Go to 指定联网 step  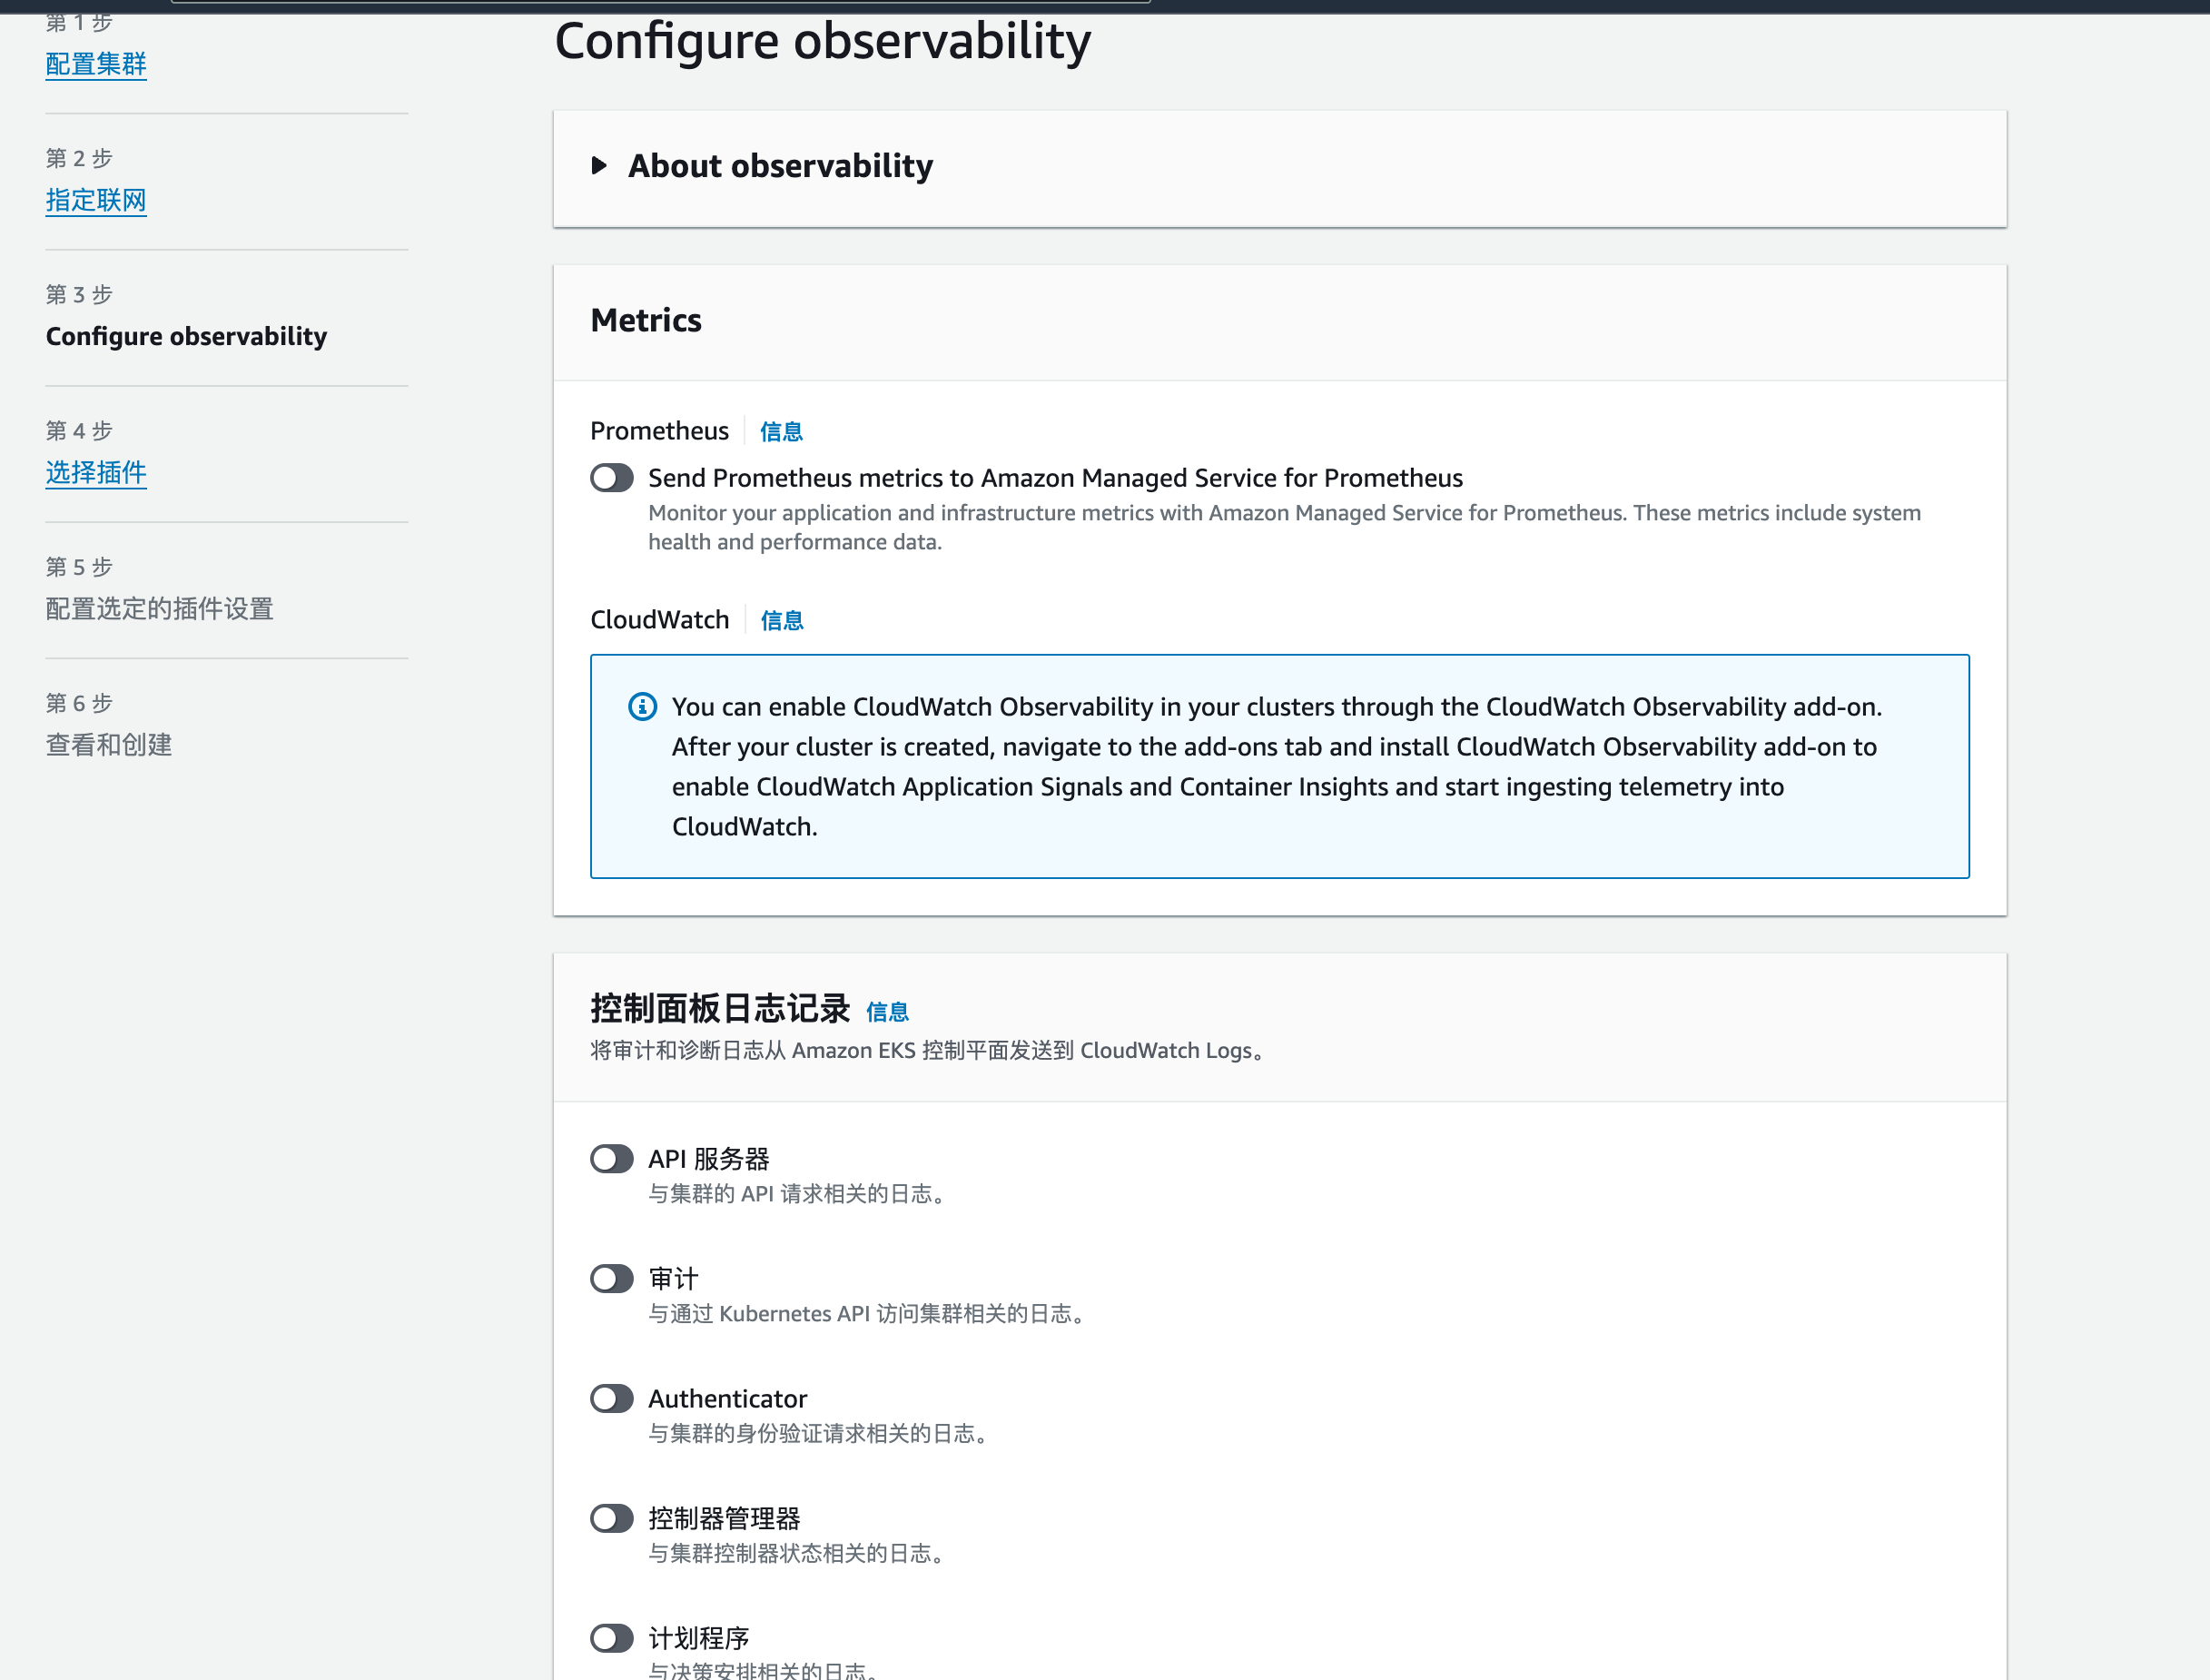click(96, 200)
